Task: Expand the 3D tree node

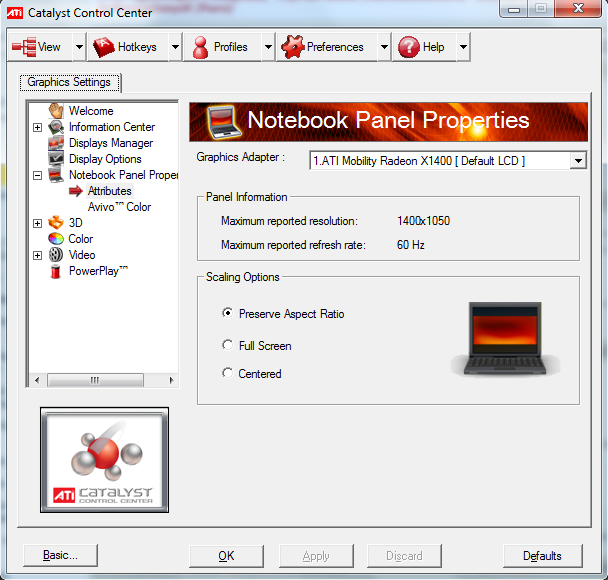Action: [38, 223]
